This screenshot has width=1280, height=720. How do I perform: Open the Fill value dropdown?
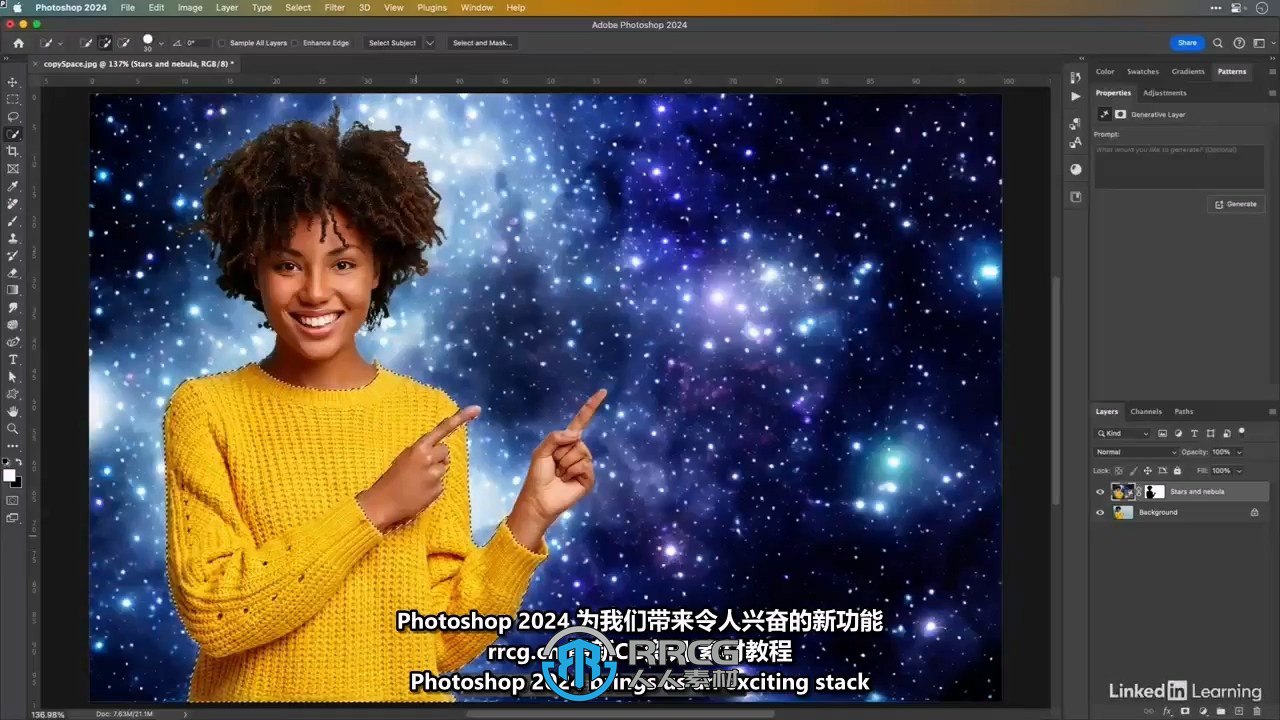pyautogui.click(x=1240, y=470)
